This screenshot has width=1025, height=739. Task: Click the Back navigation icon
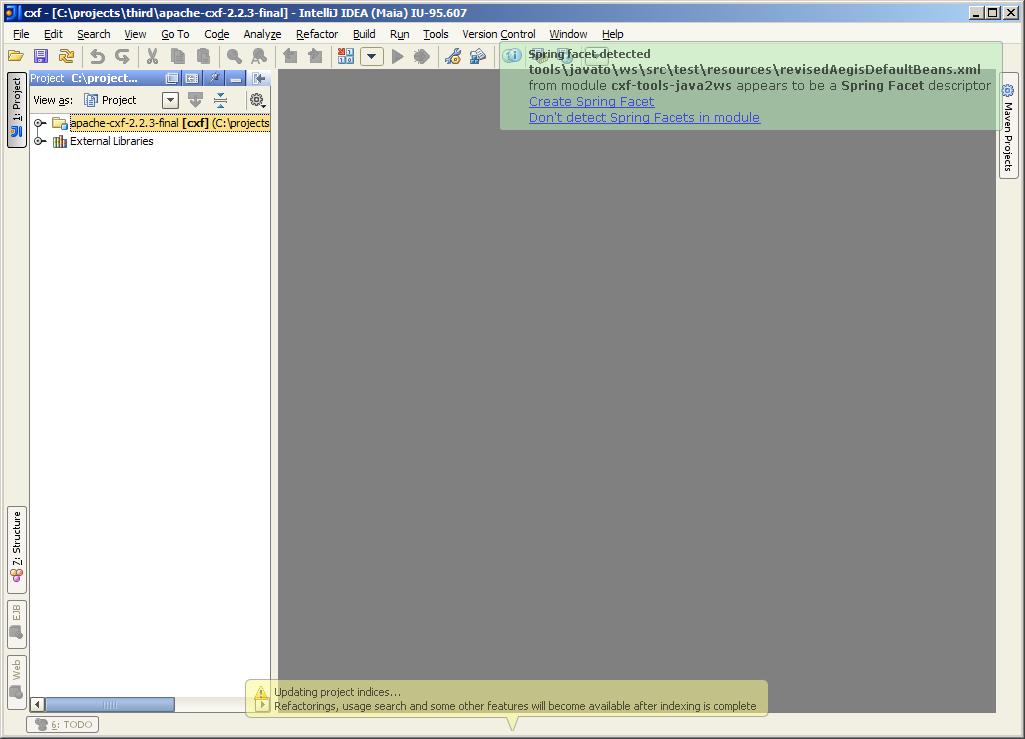[x=290, y=56]
